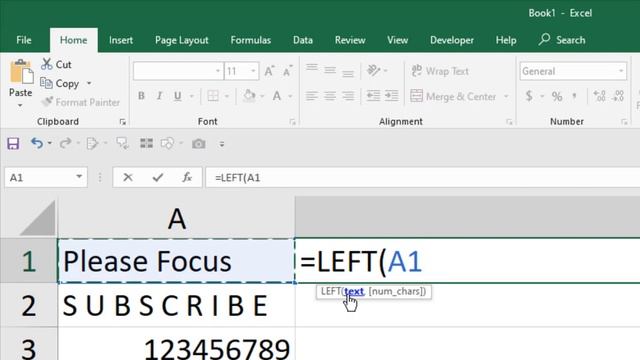Open the Copy dropdown arrow
The width and height of the screenshot is (640, 360).
click(x=89, y=84)
